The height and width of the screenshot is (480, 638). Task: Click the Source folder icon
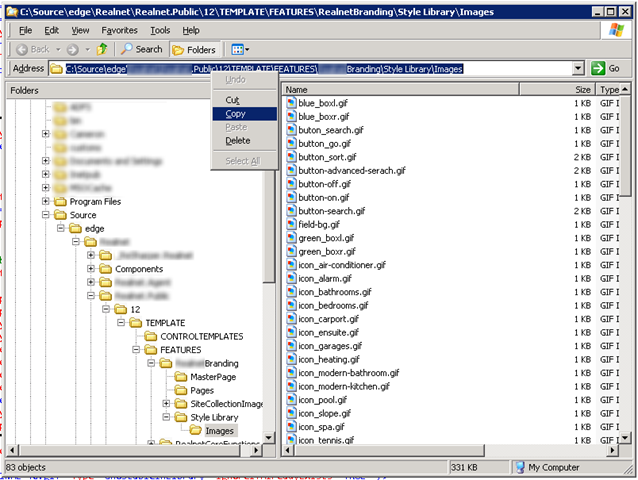(x=60, y=215)
